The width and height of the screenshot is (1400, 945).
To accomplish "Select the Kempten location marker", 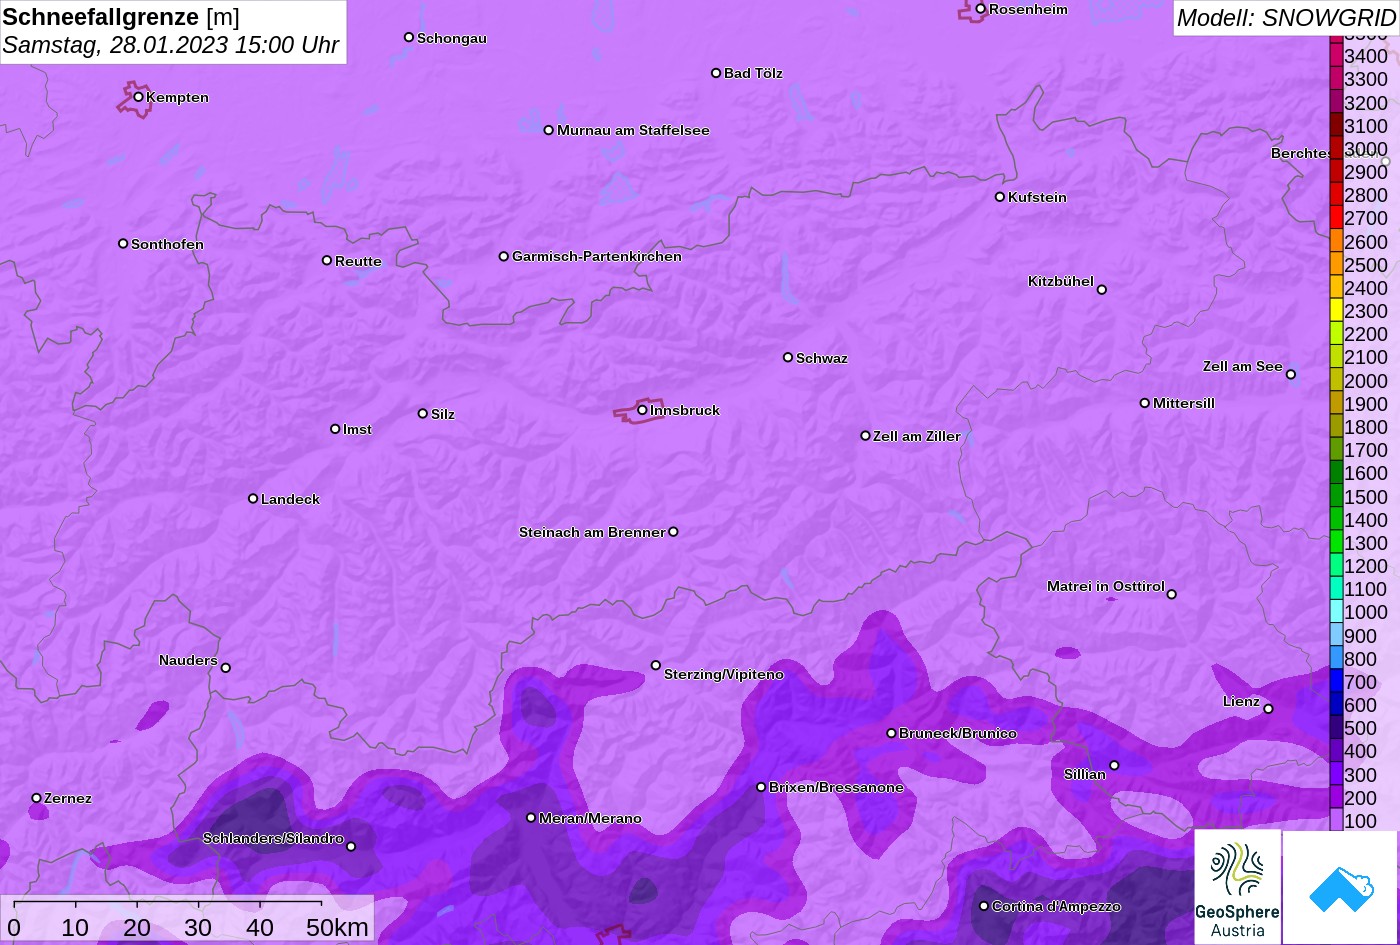I will pyautogui.click(x=139, y=97).
